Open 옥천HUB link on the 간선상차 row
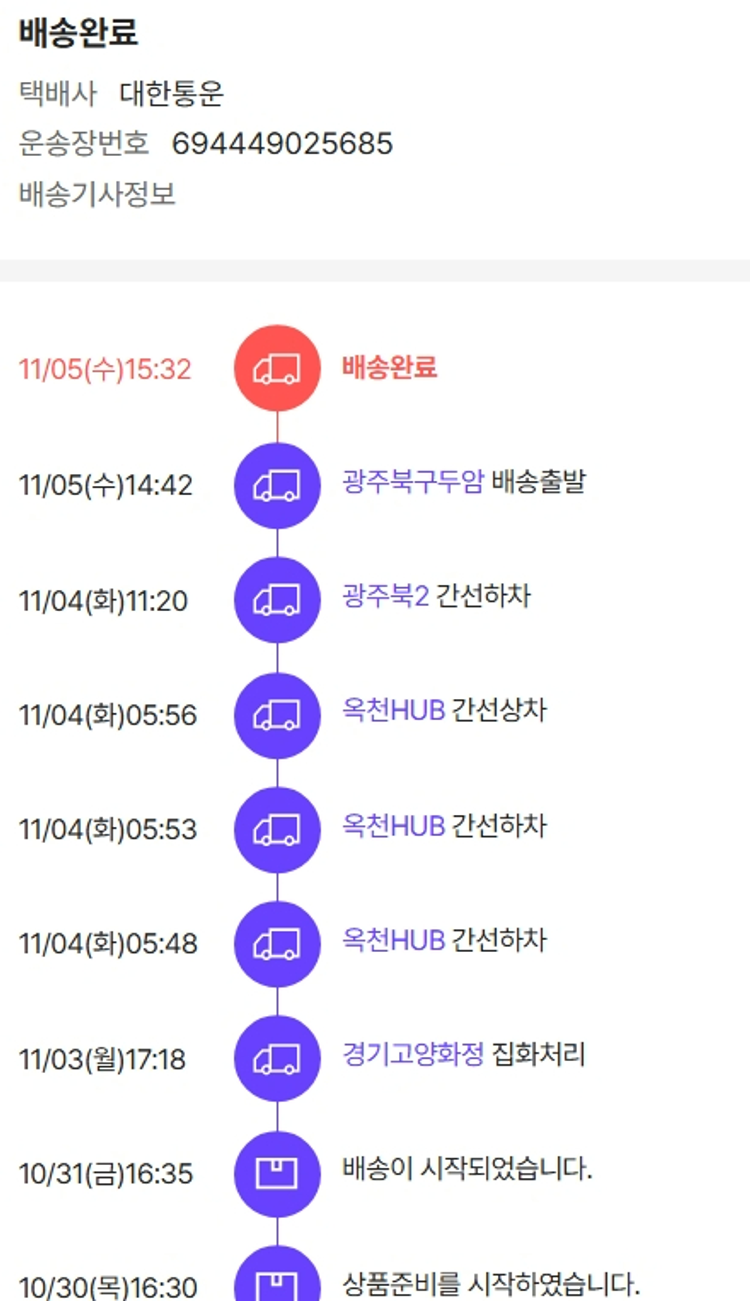The height and width of the screenshot is (1301, 750). 393,712
